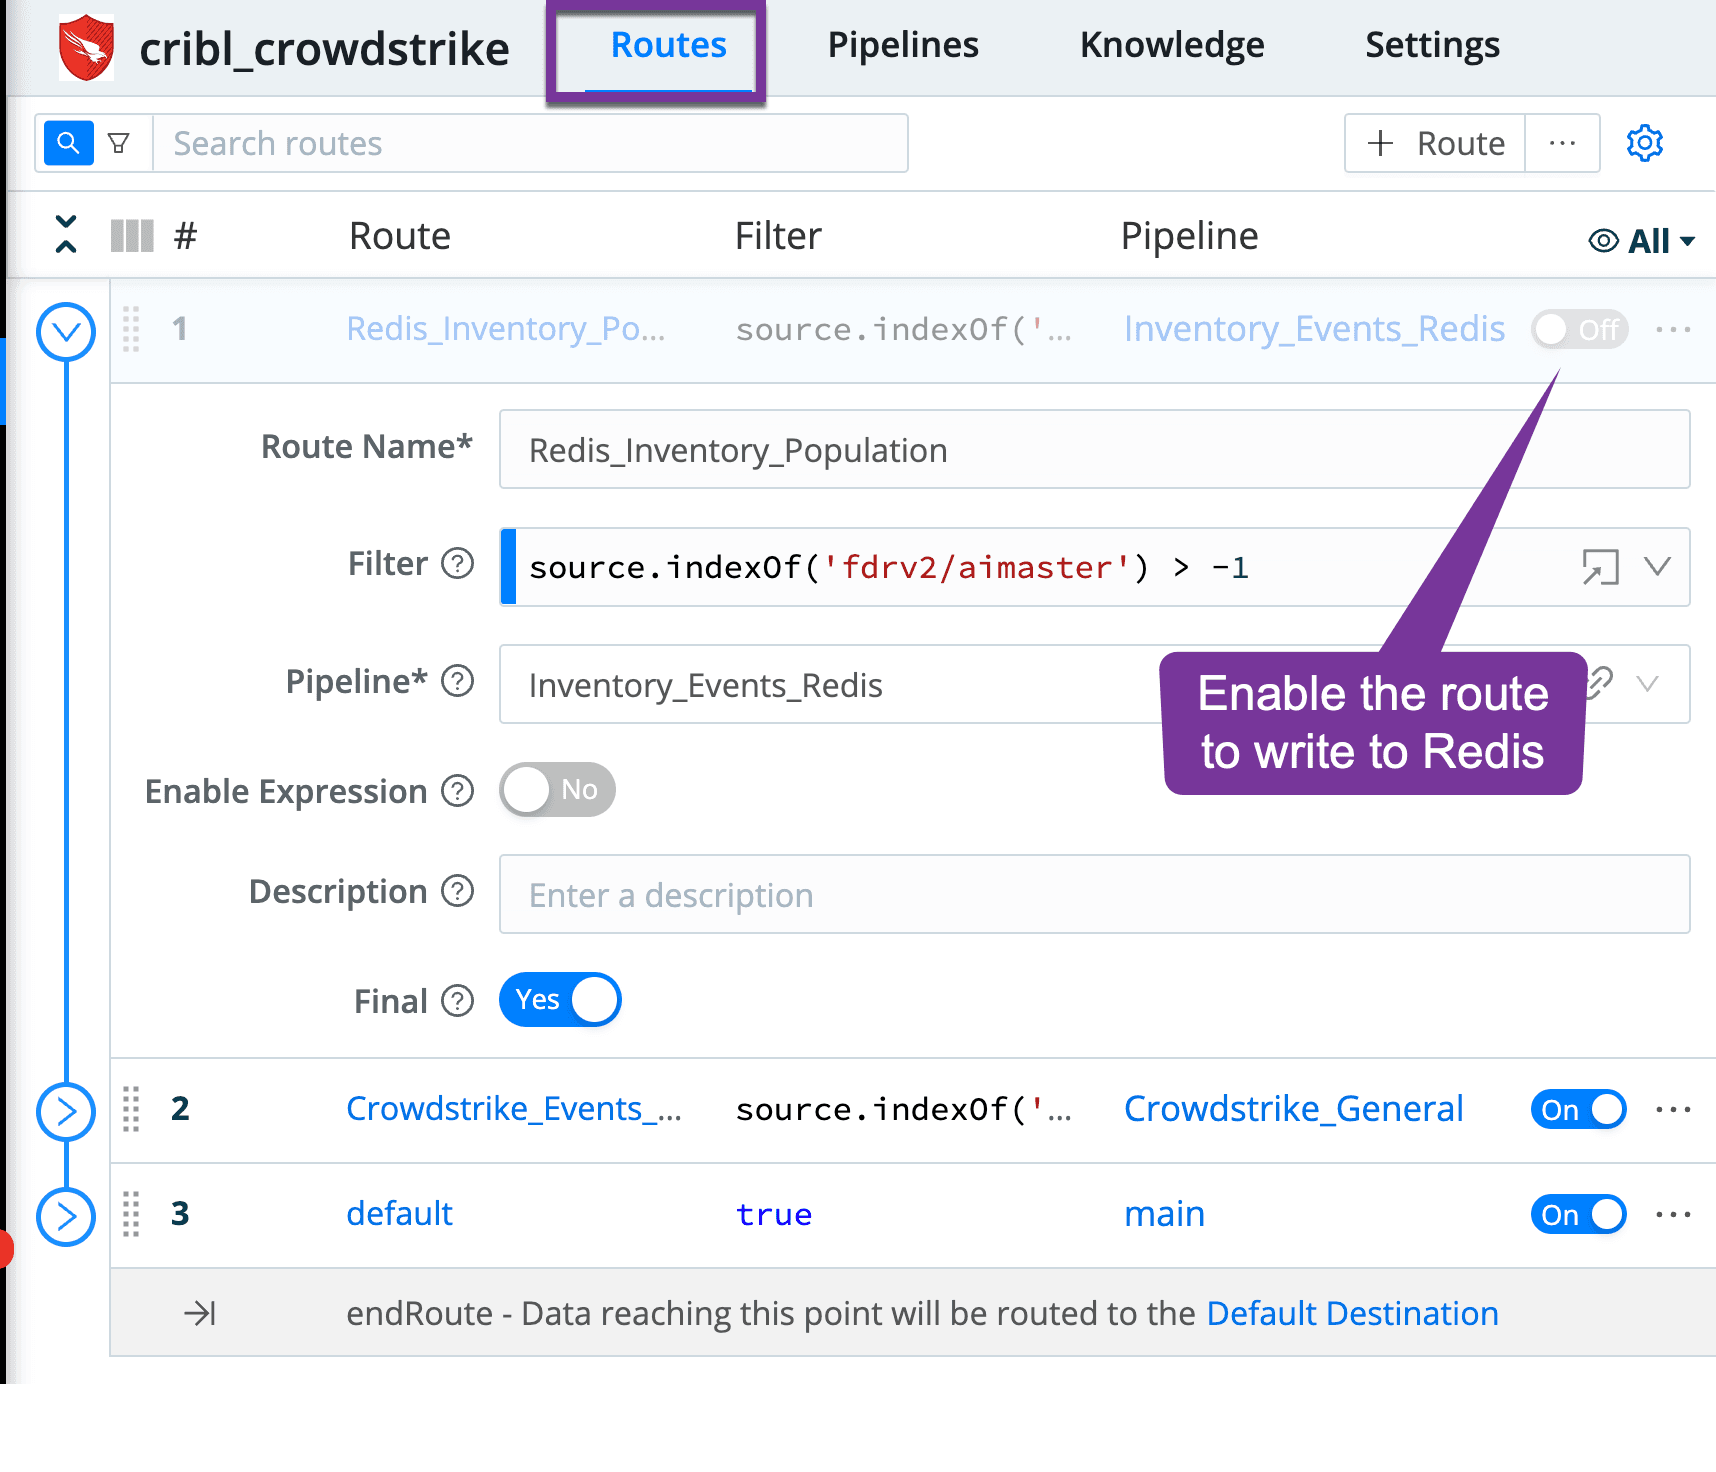
Task: Open more options for default route
Action: point(1672,1214)
